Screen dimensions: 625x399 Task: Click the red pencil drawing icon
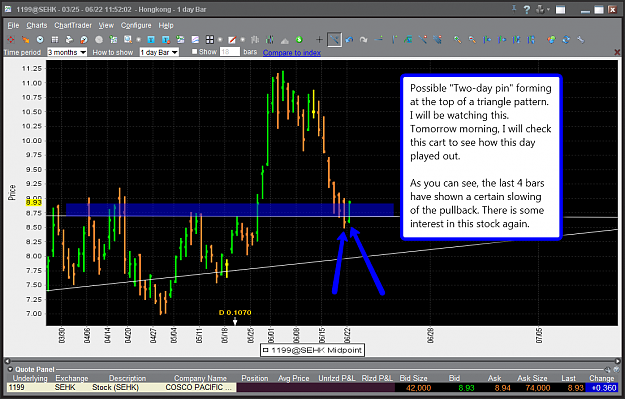232,39
